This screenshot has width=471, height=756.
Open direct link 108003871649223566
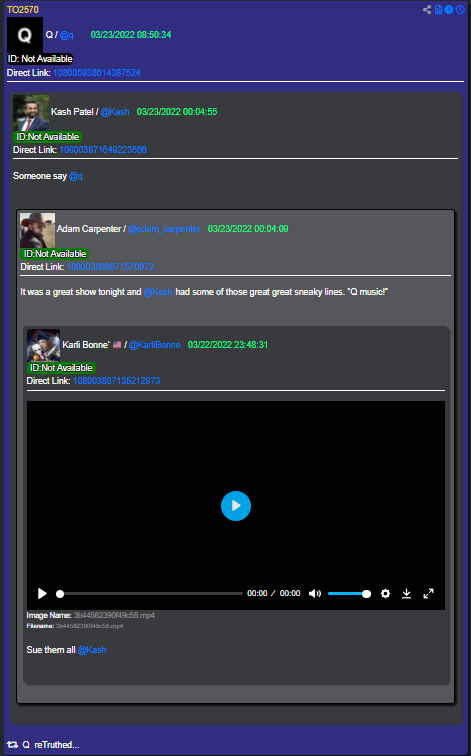[x=103, y=150]
